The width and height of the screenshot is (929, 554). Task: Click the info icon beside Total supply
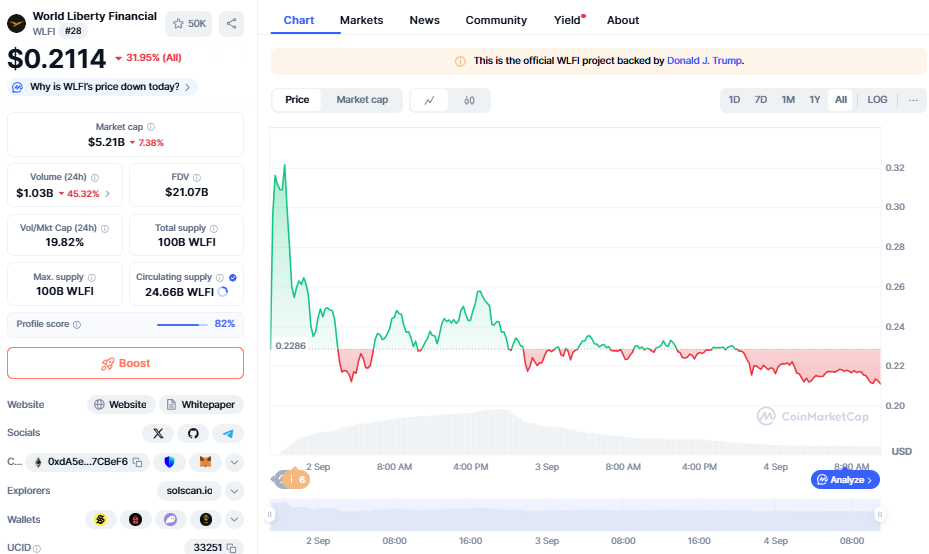tap(214, 228)
